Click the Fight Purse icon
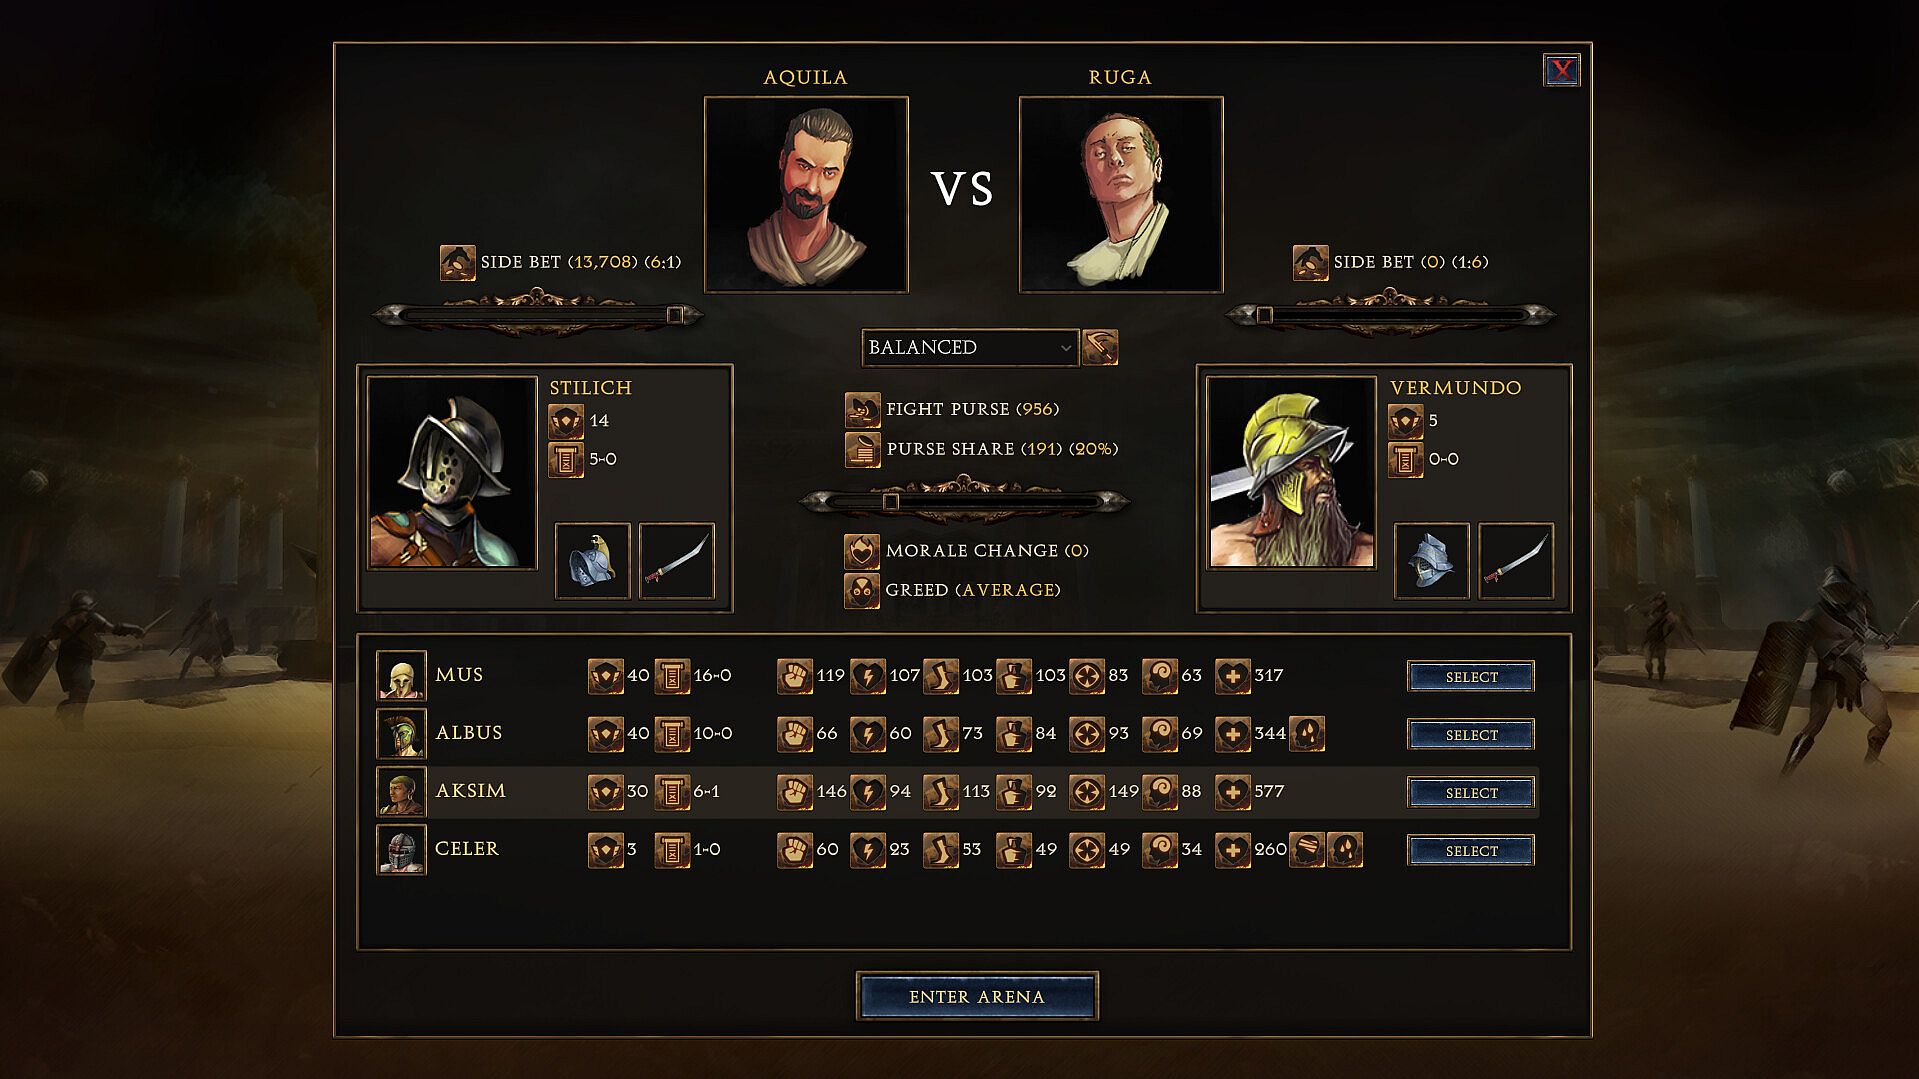The height and width of the screenshot is (1079, 1919). coord(862,409)
